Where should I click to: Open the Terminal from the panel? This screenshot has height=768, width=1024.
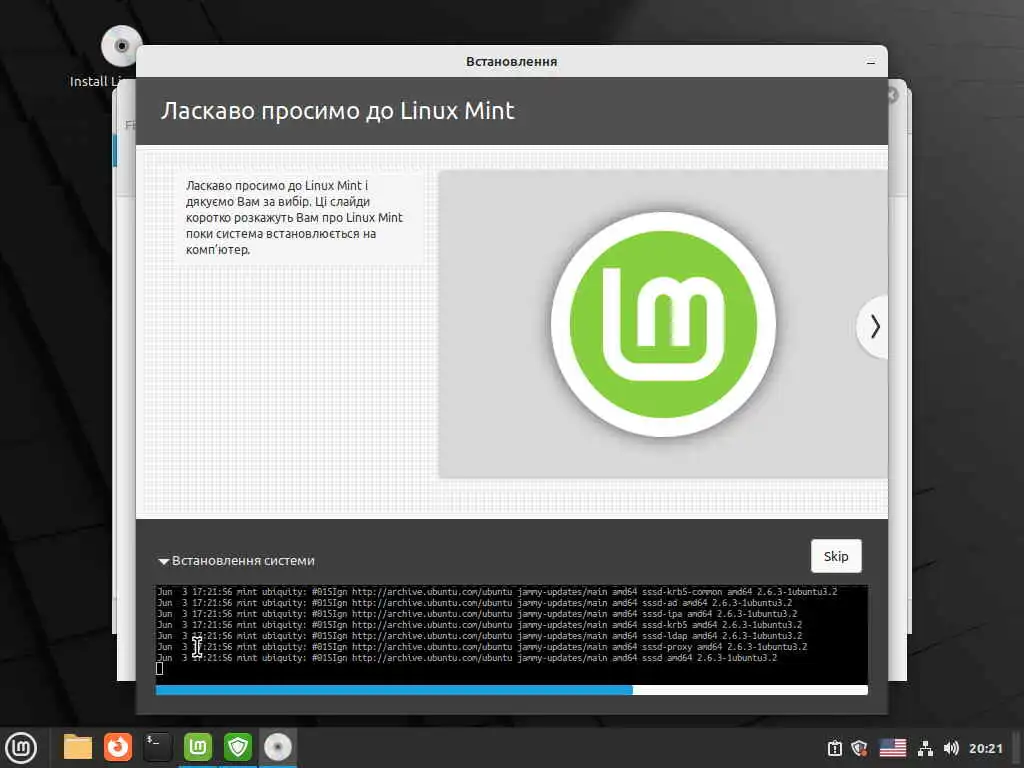(x=157, y=747)
